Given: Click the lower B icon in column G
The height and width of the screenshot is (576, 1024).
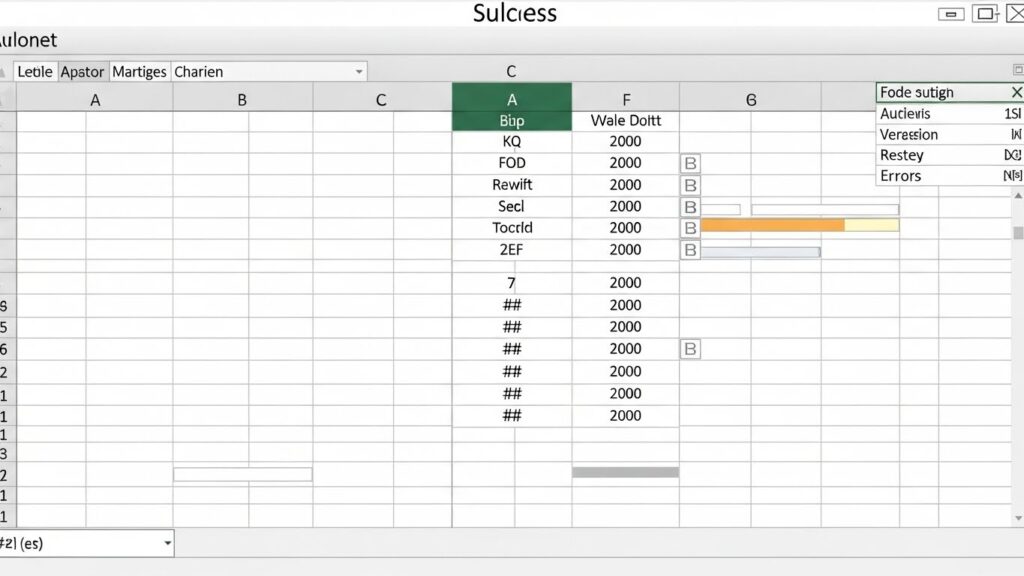Looking at the screenshot, I should pyautogui.click(x=690, y=349).
